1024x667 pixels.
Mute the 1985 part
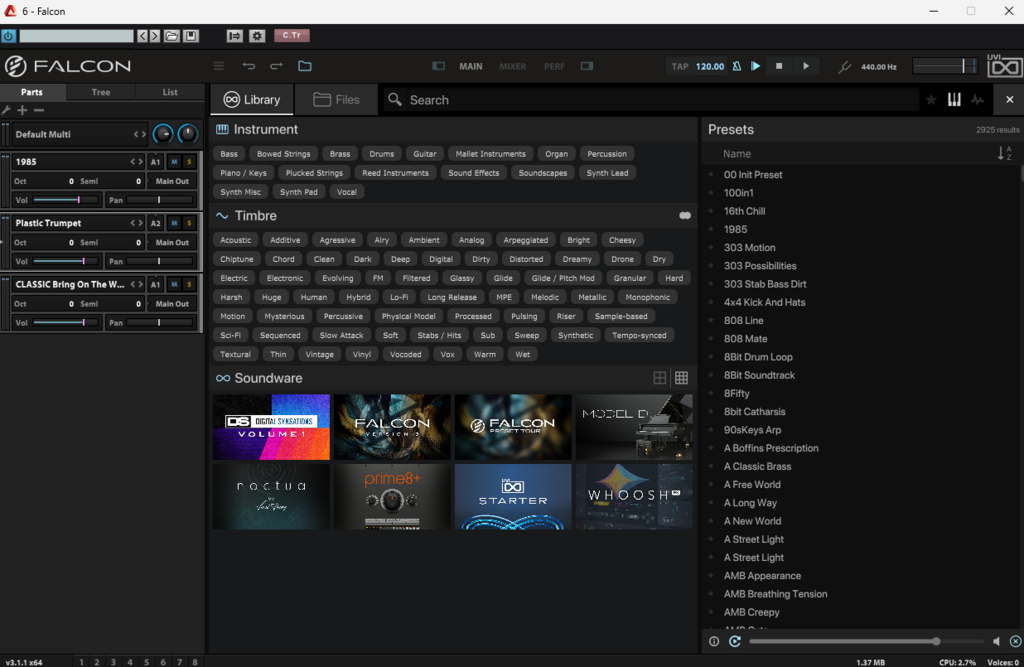coord(174,161)
